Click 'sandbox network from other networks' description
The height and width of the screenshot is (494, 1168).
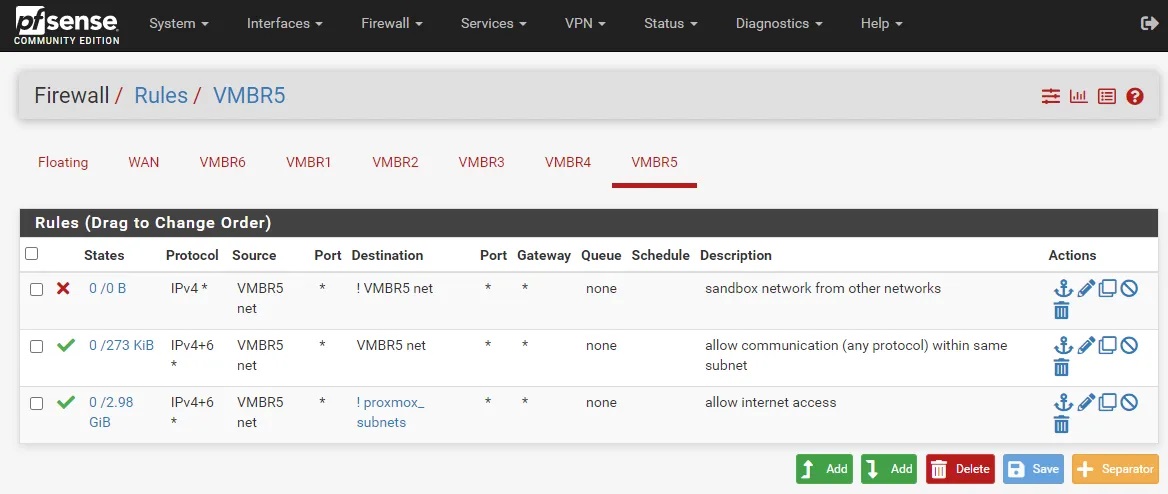click(x=823, y=288)
